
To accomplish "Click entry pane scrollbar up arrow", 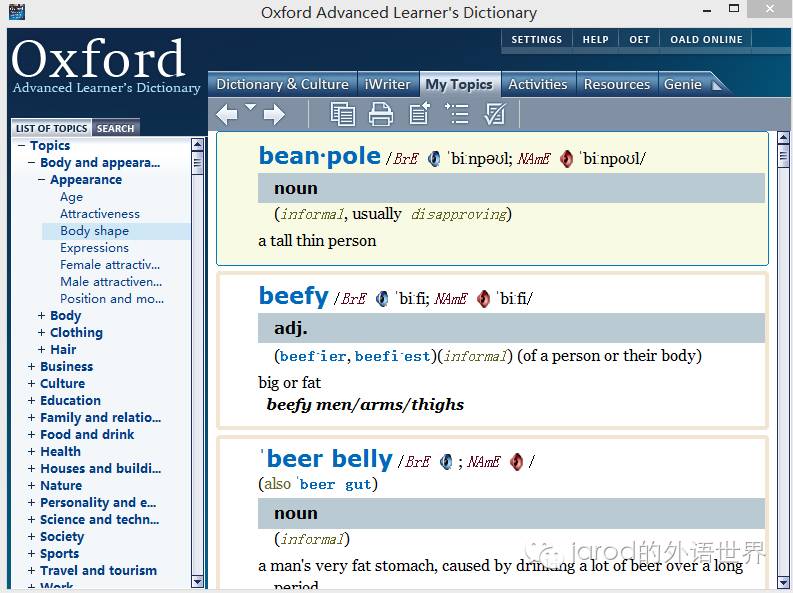I will pos(783,138).
